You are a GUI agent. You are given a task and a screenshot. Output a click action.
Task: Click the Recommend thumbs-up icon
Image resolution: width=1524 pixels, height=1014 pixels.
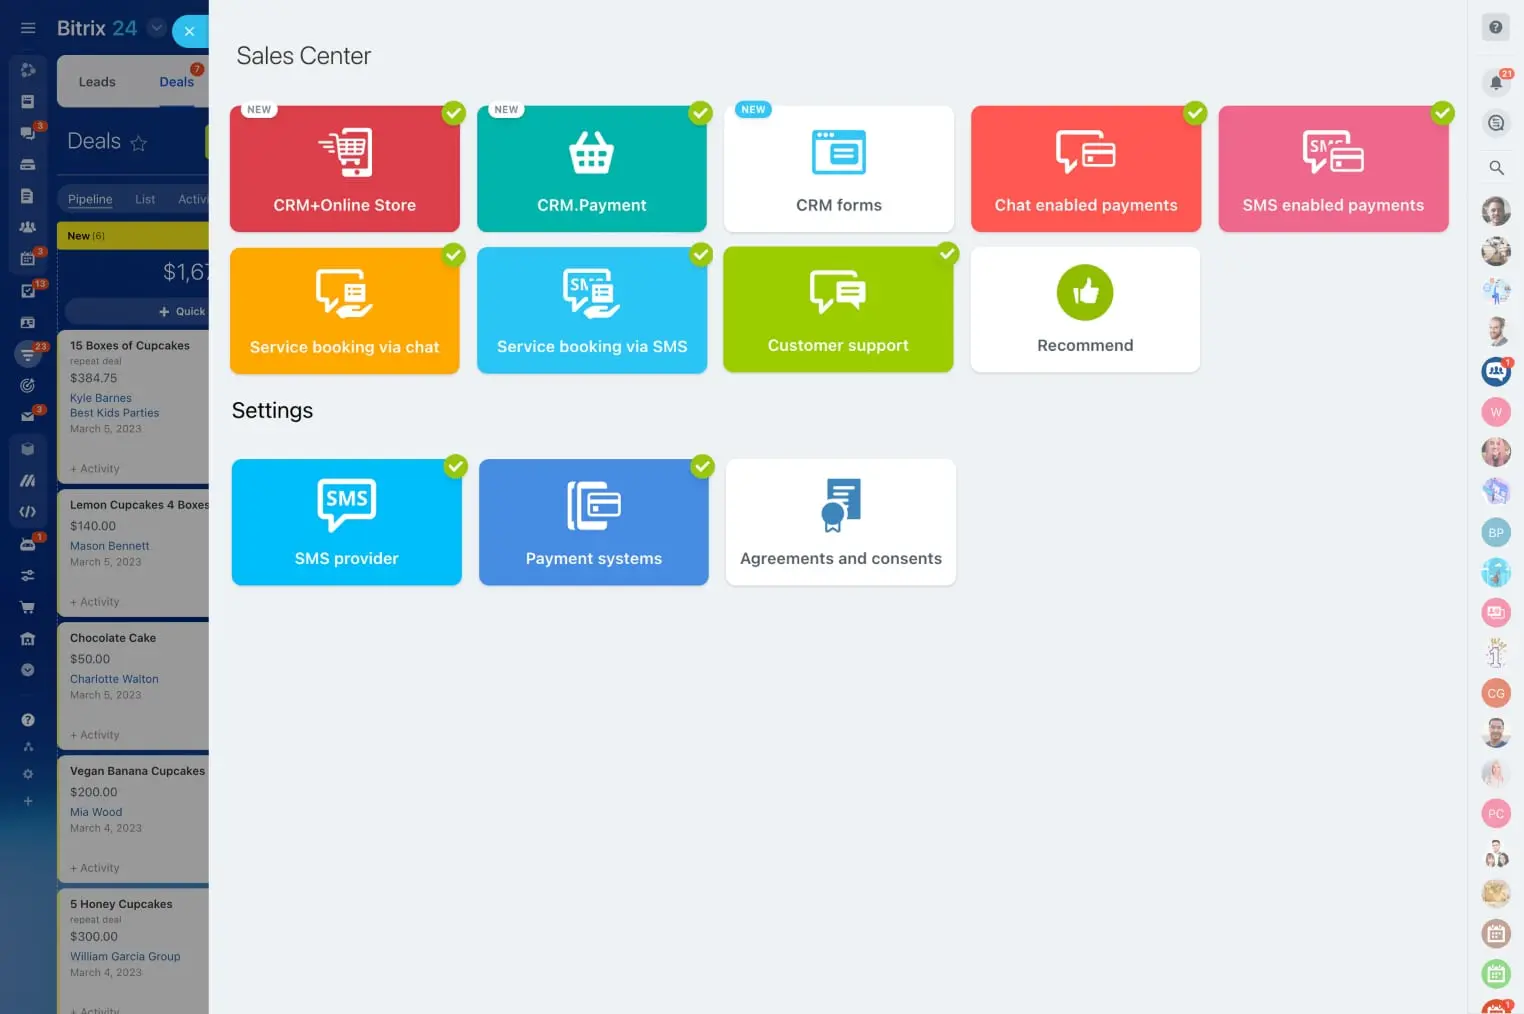click(x=1085, y=293)
